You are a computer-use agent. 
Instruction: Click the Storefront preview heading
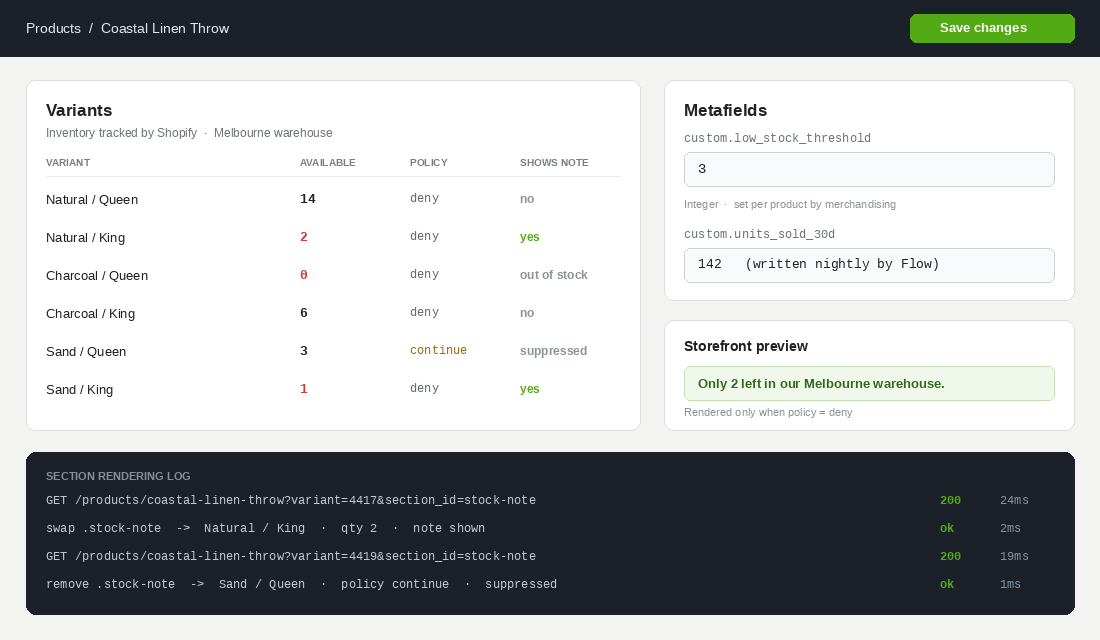[746, 346]
